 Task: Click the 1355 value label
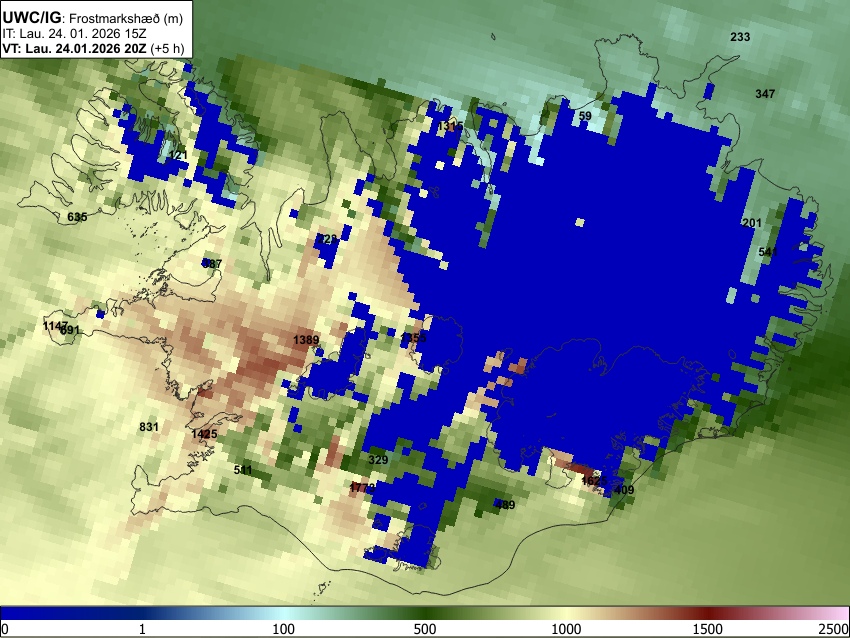tap(413, 338)
